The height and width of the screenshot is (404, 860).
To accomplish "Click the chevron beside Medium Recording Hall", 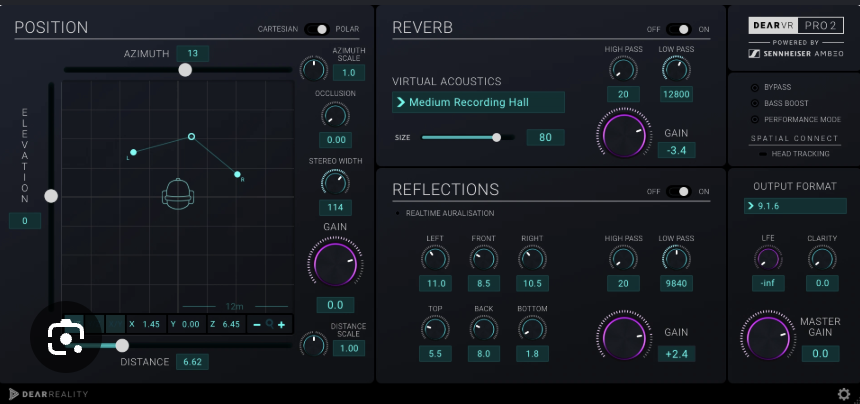I will [400, 102].
